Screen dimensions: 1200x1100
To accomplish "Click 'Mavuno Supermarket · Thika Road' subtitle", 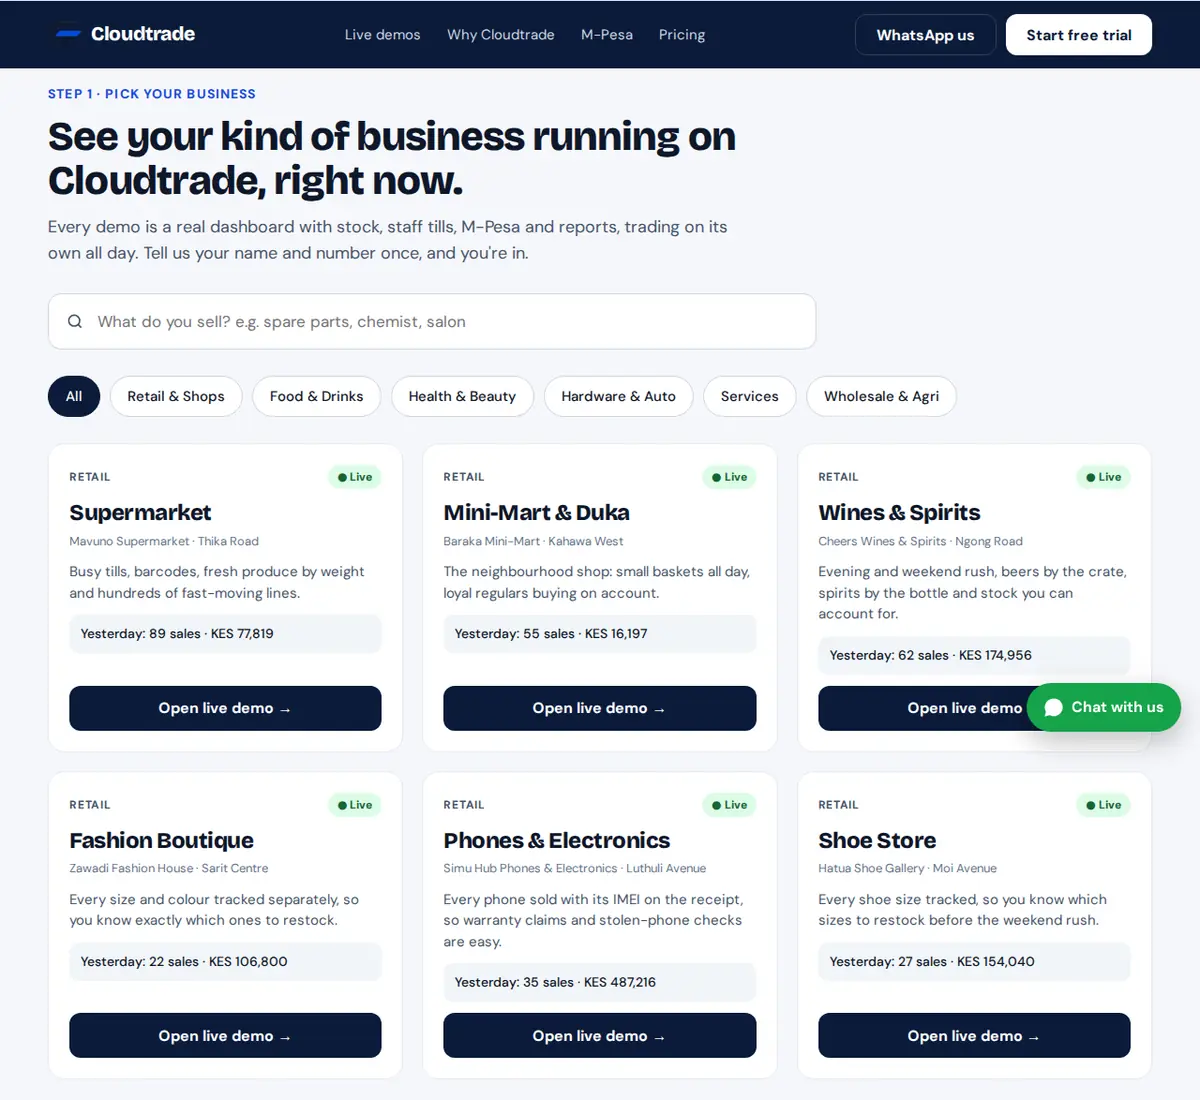I will (x=164, y=541).
